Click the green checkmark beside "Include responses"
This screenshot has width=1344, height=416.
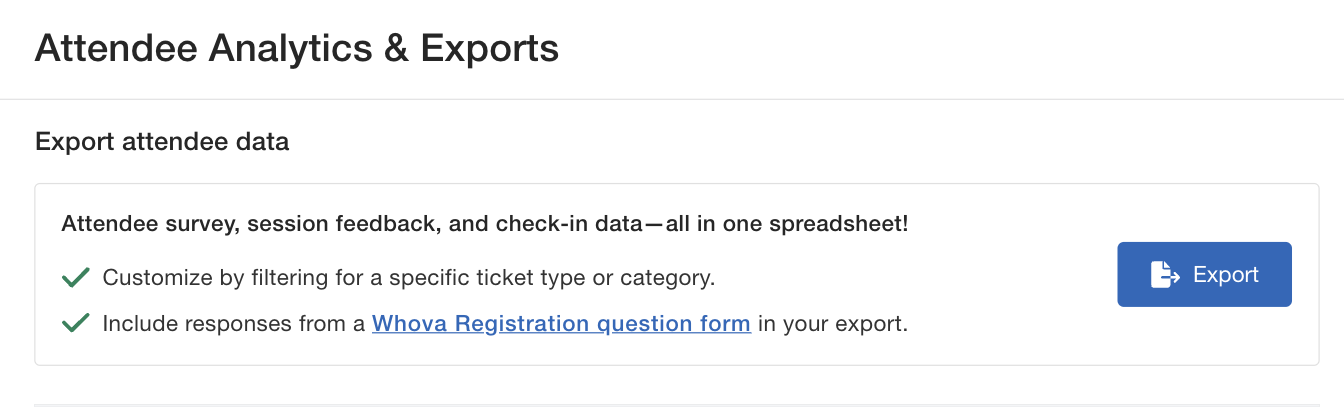[x=76, y=324]
